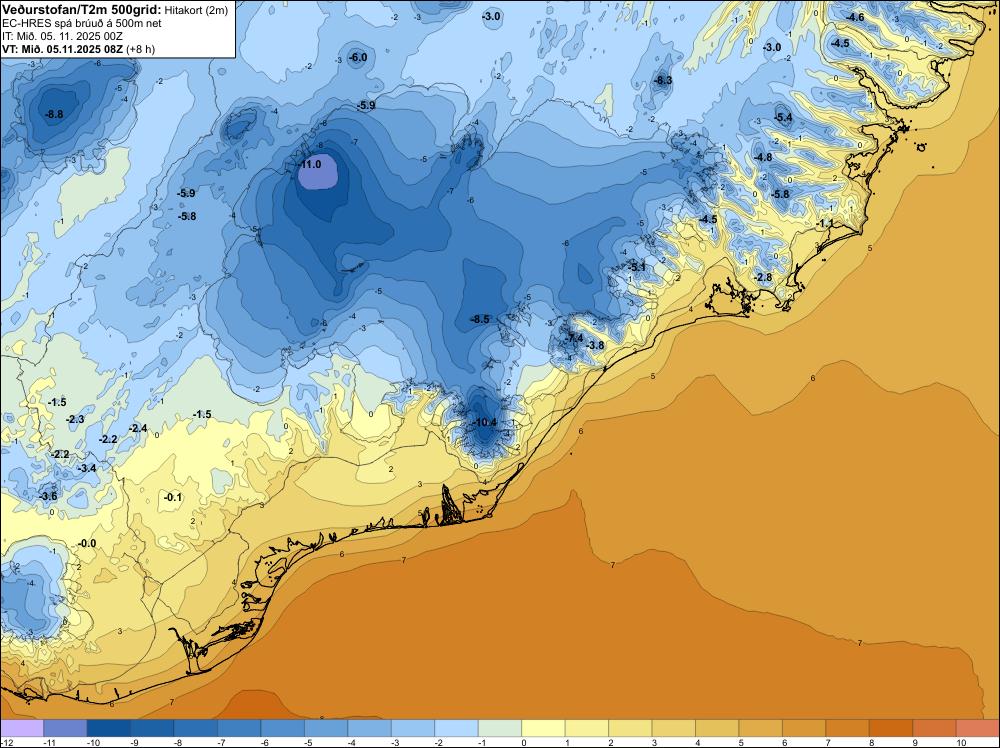Click the '5' tick label under the legend
1000x748 pixels.
coord(740,742)
